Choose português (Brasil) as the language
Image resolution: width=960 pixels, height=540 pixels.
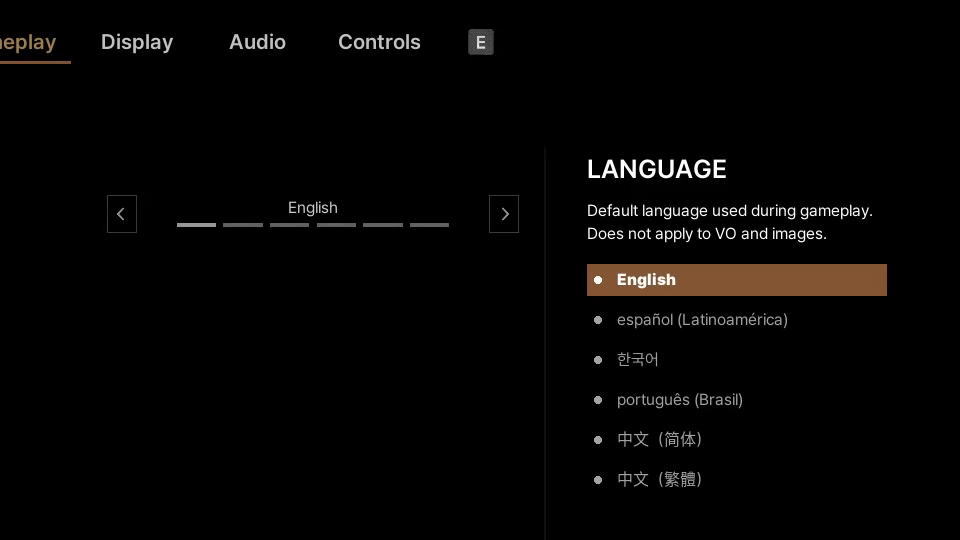(680, 400)
